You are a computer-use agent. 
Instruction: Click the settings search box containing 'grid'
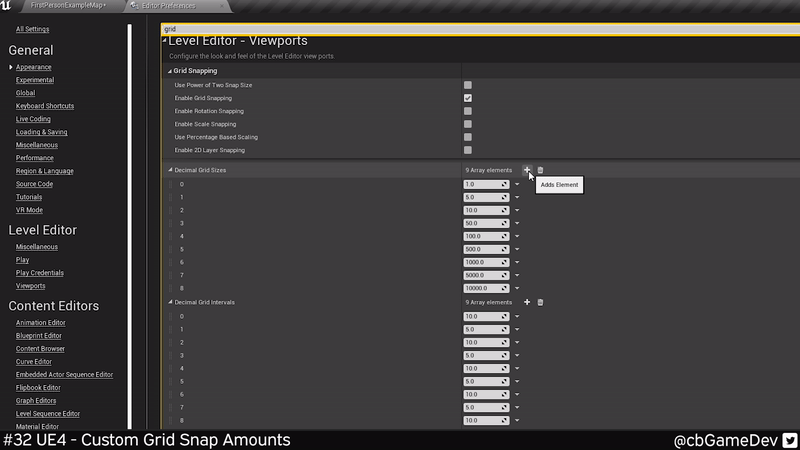coord(480,30)
